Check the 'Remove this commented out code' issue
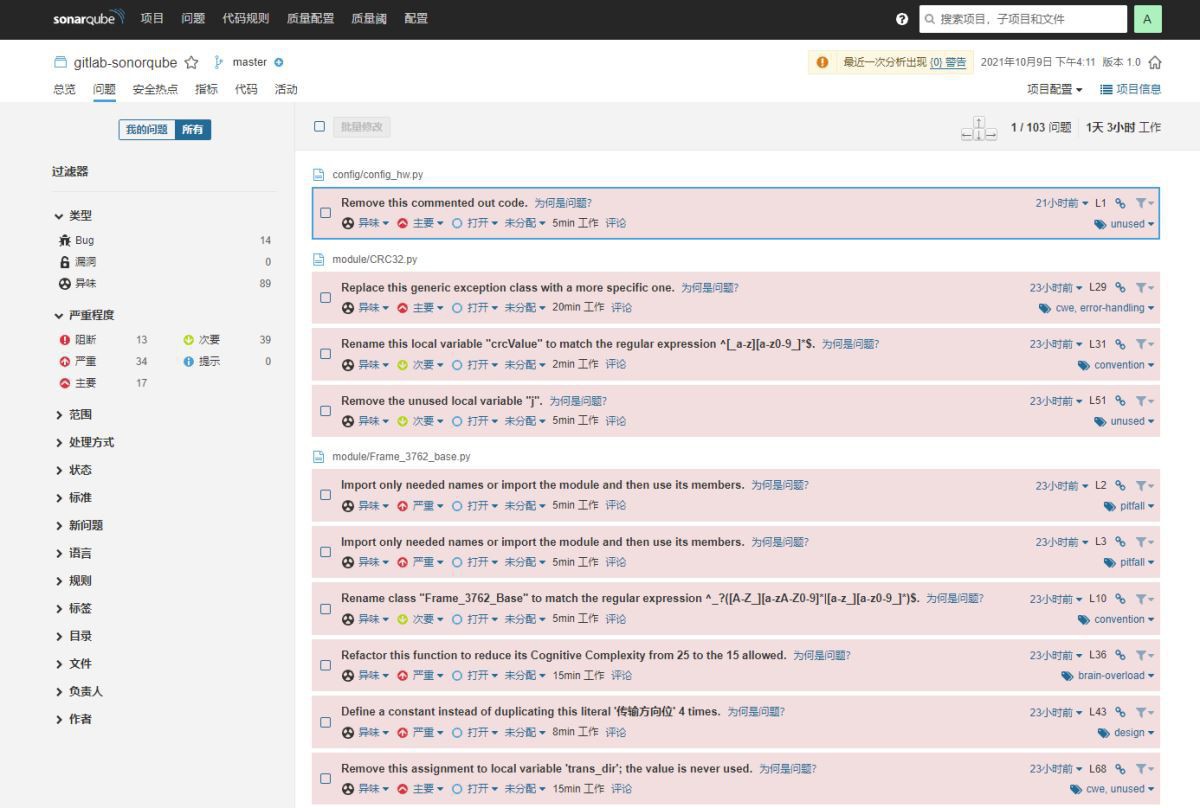Screen dimensions: 1200x808 point(325,213)
